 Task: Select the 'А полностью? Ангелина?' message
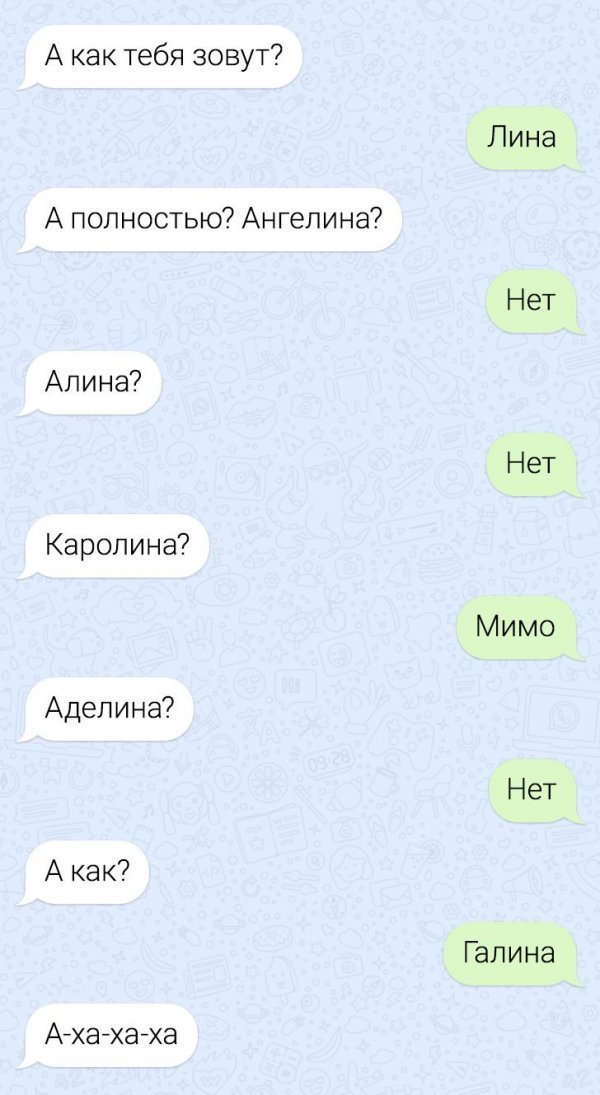(x=212, y=220)
